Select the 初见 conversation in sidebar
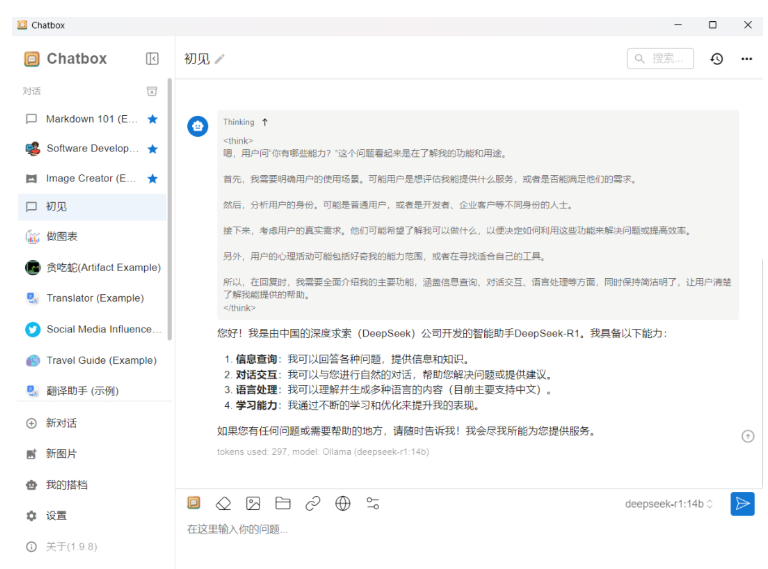768x569 pixels. [92, 207]
